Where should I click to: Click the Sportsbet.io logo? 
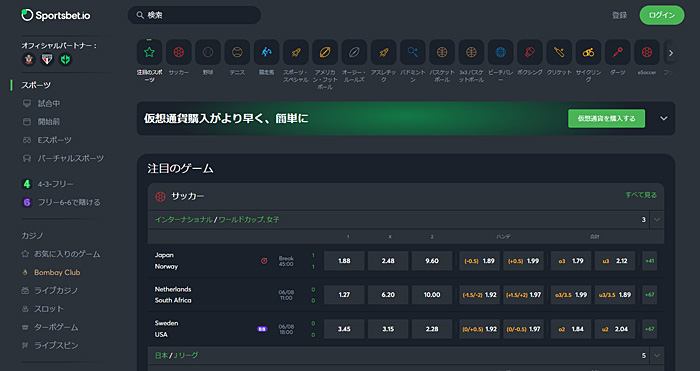(x=56, y=15)
